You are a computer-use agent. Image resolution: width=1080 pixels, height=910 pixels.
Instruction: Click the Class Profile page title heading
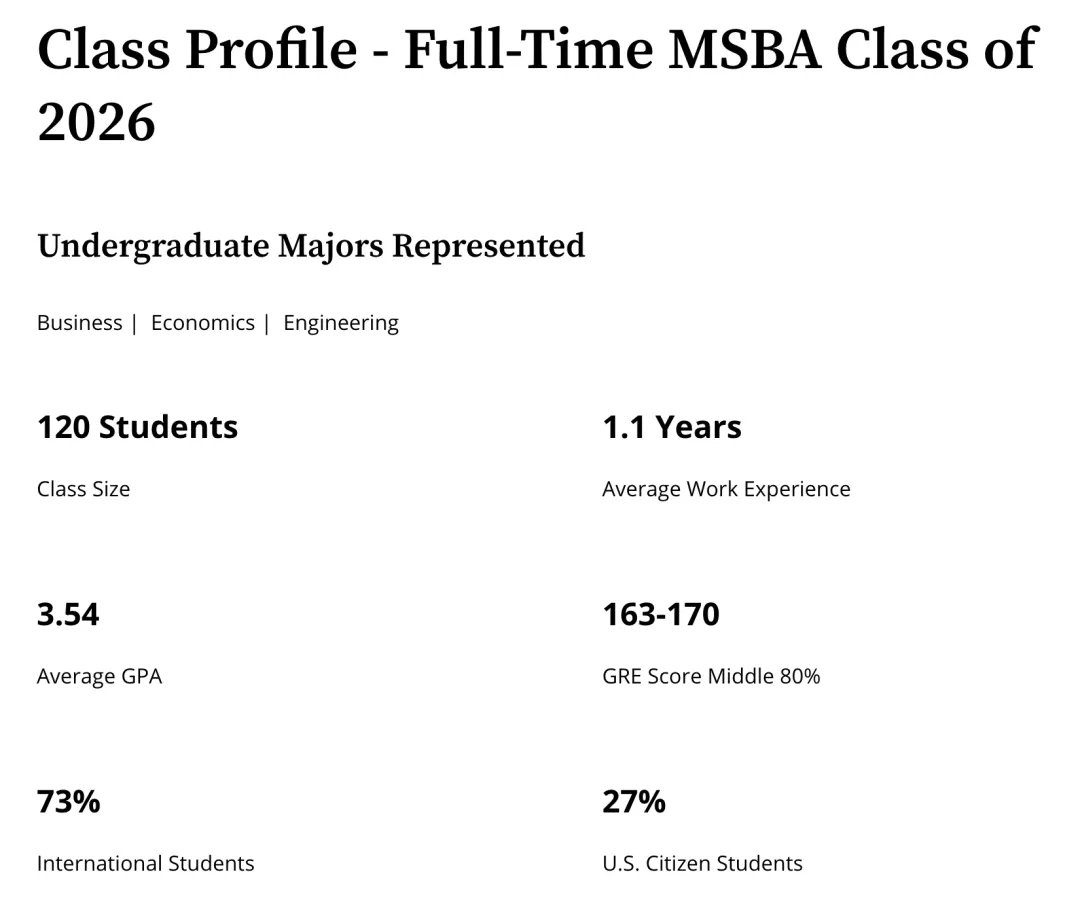537,50
